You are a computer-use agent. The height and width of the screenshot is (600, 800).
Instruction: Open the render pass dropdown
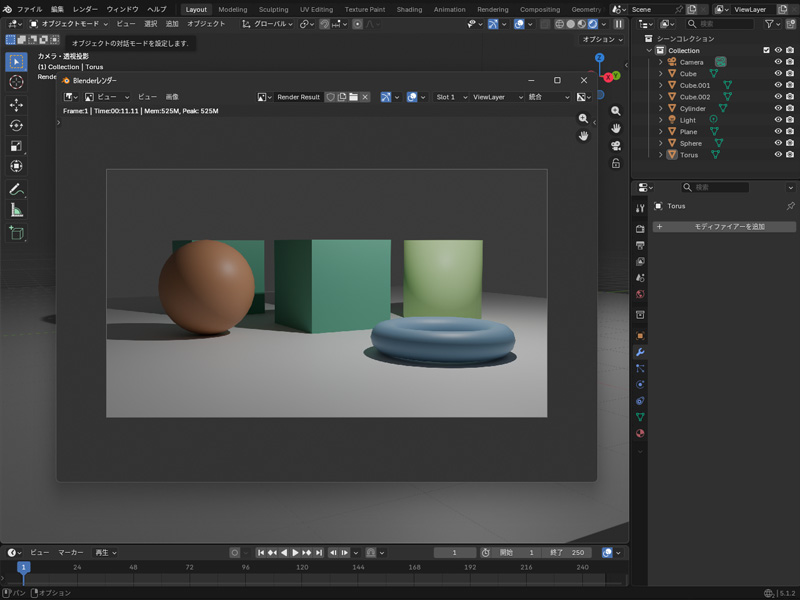[x=548, y=97]
